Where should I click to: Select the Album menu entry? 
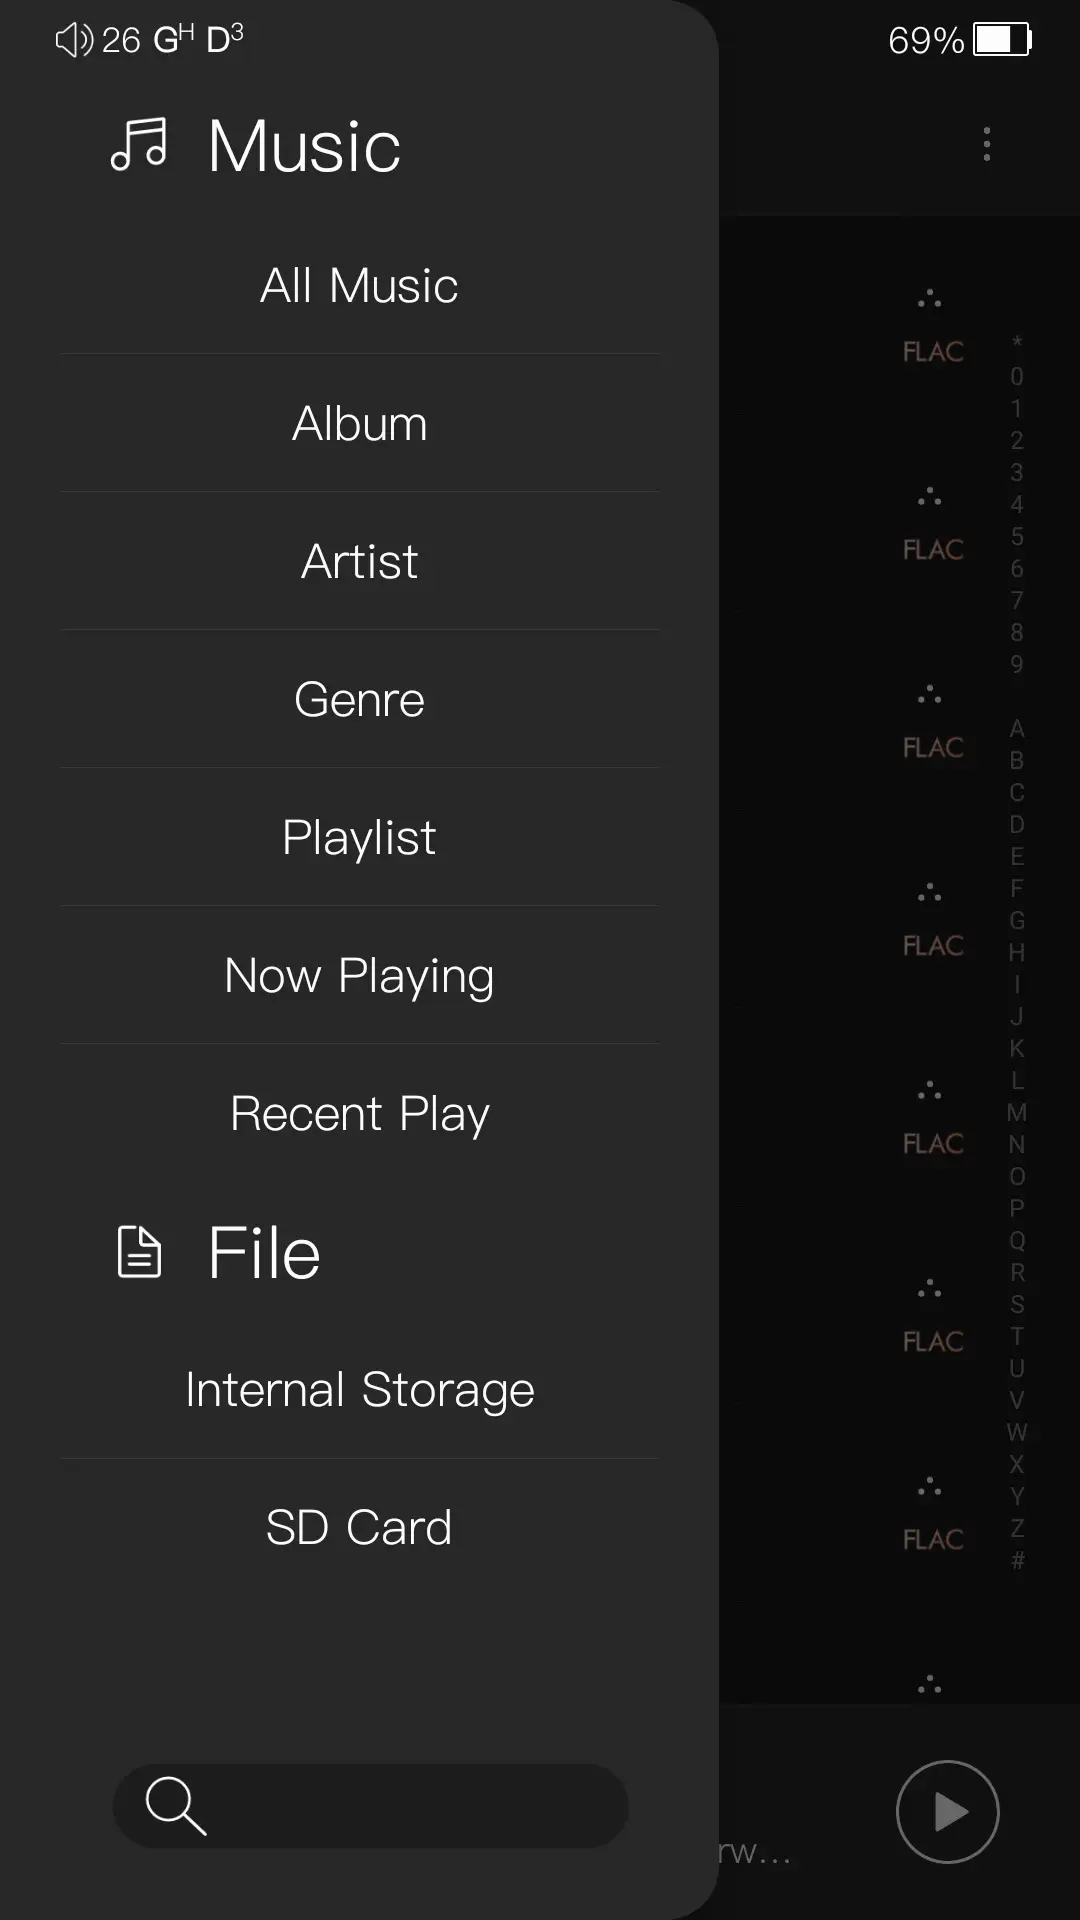tap(359, 424)
